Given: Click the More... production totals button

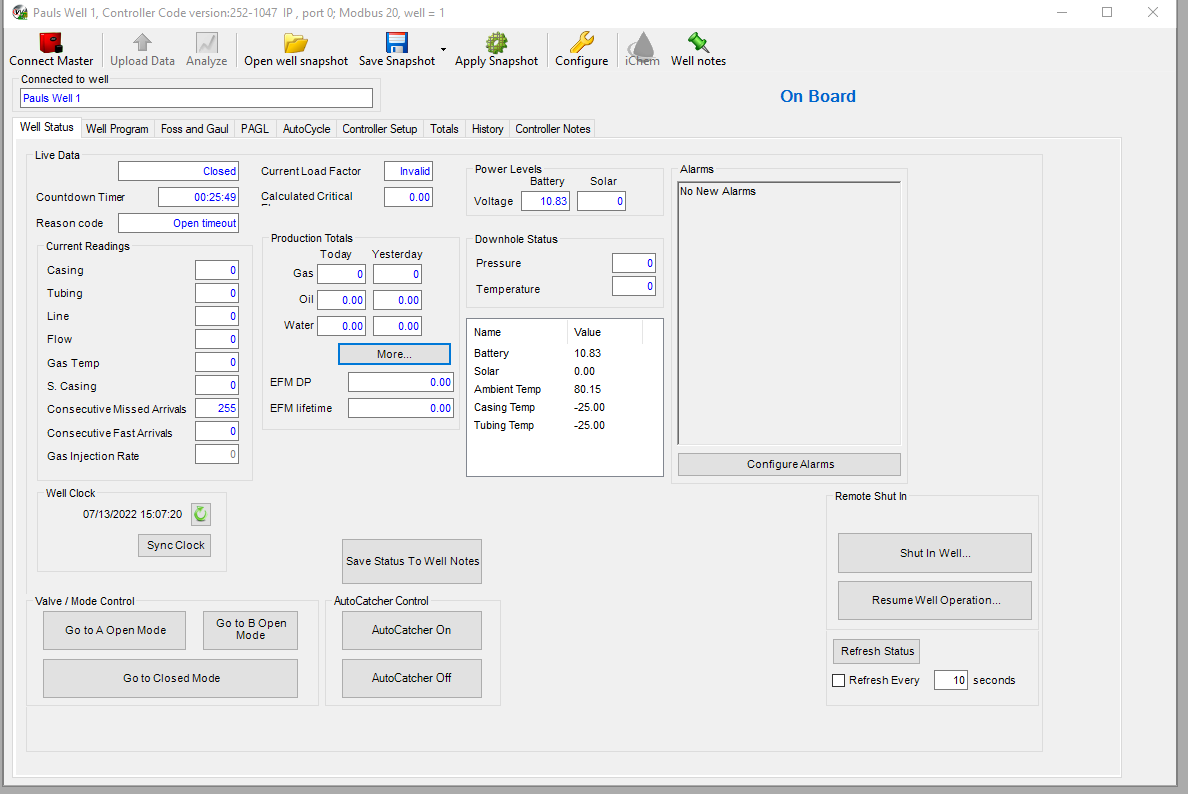Looking at the screenshot, I should point(394,354).
